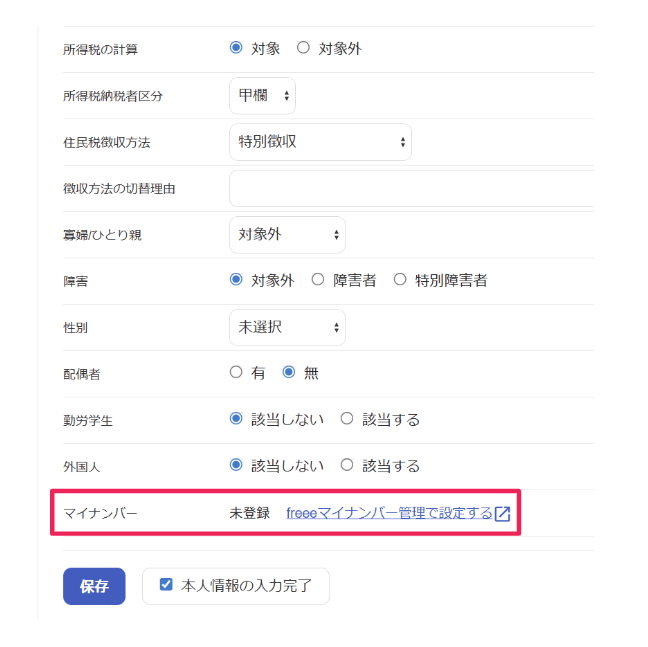Click the 勤労学生 label

coord(88,421)
